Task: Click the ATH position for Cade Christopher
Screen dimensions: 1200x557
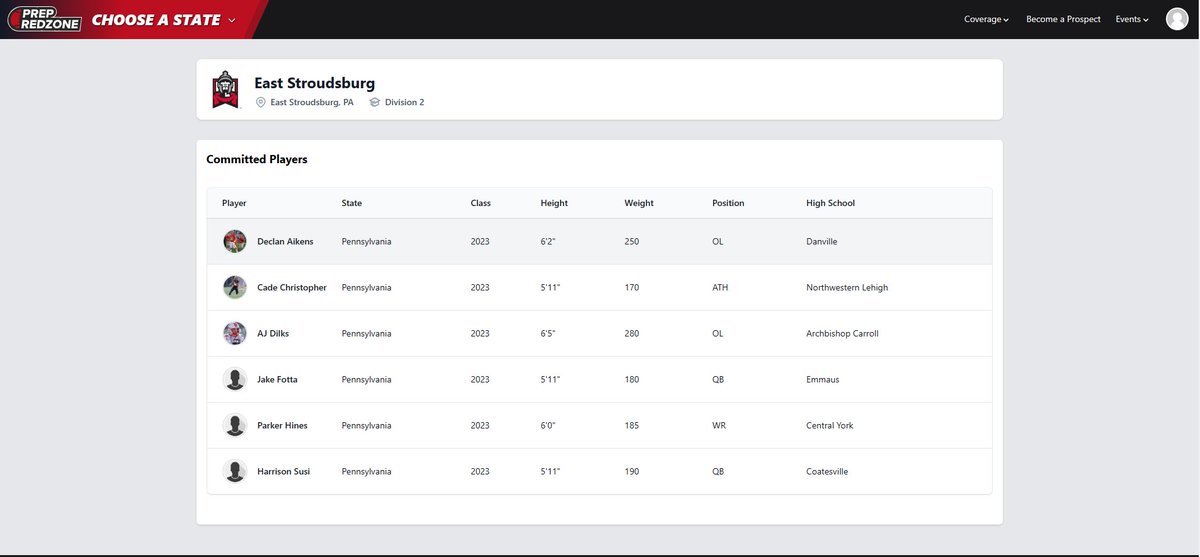Action: [720, 288]
